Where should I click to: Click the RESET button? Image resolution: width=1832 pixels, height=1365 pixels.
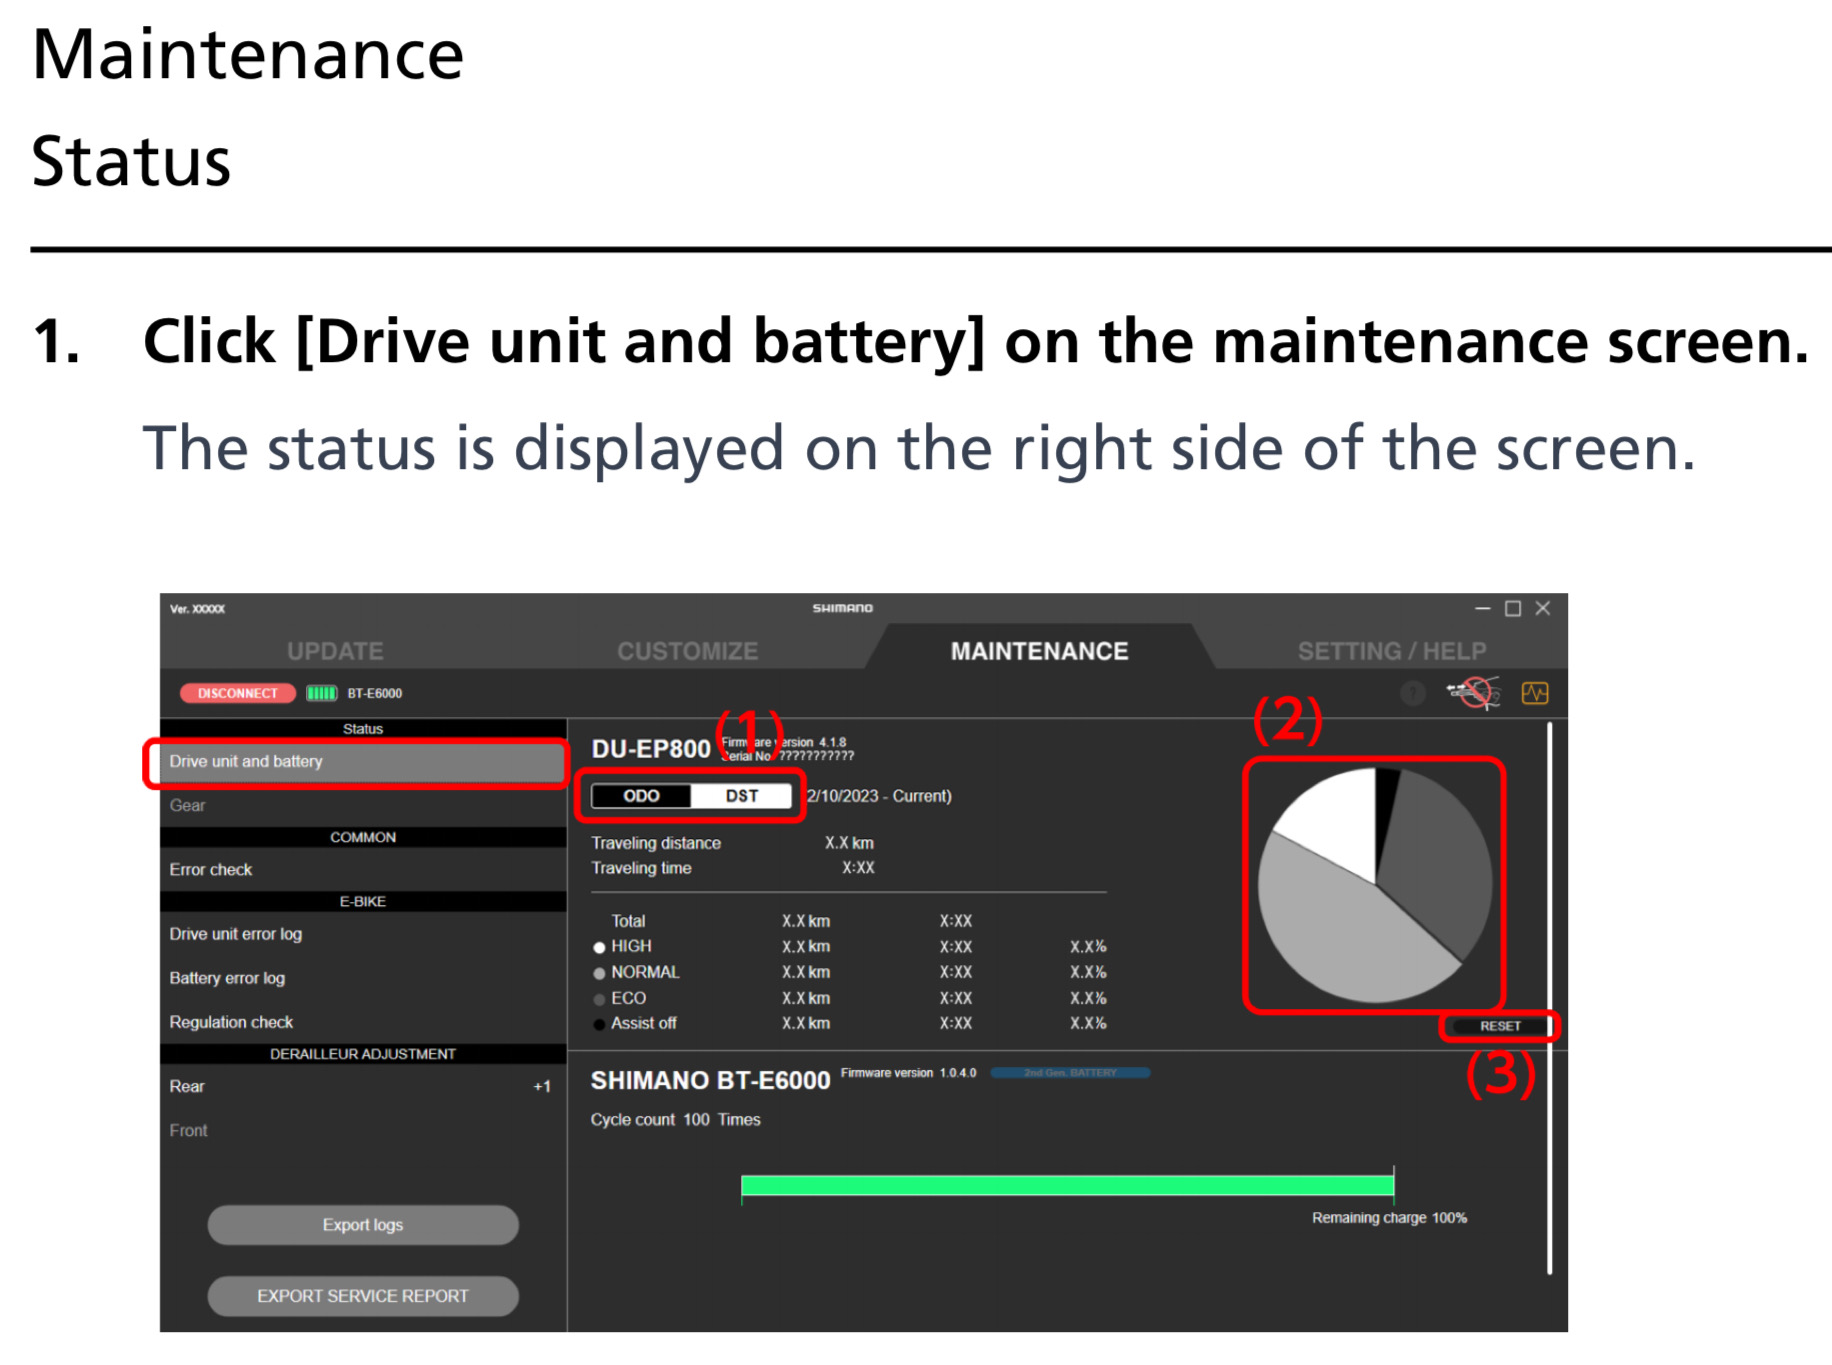click(x=1500, y=1026)
